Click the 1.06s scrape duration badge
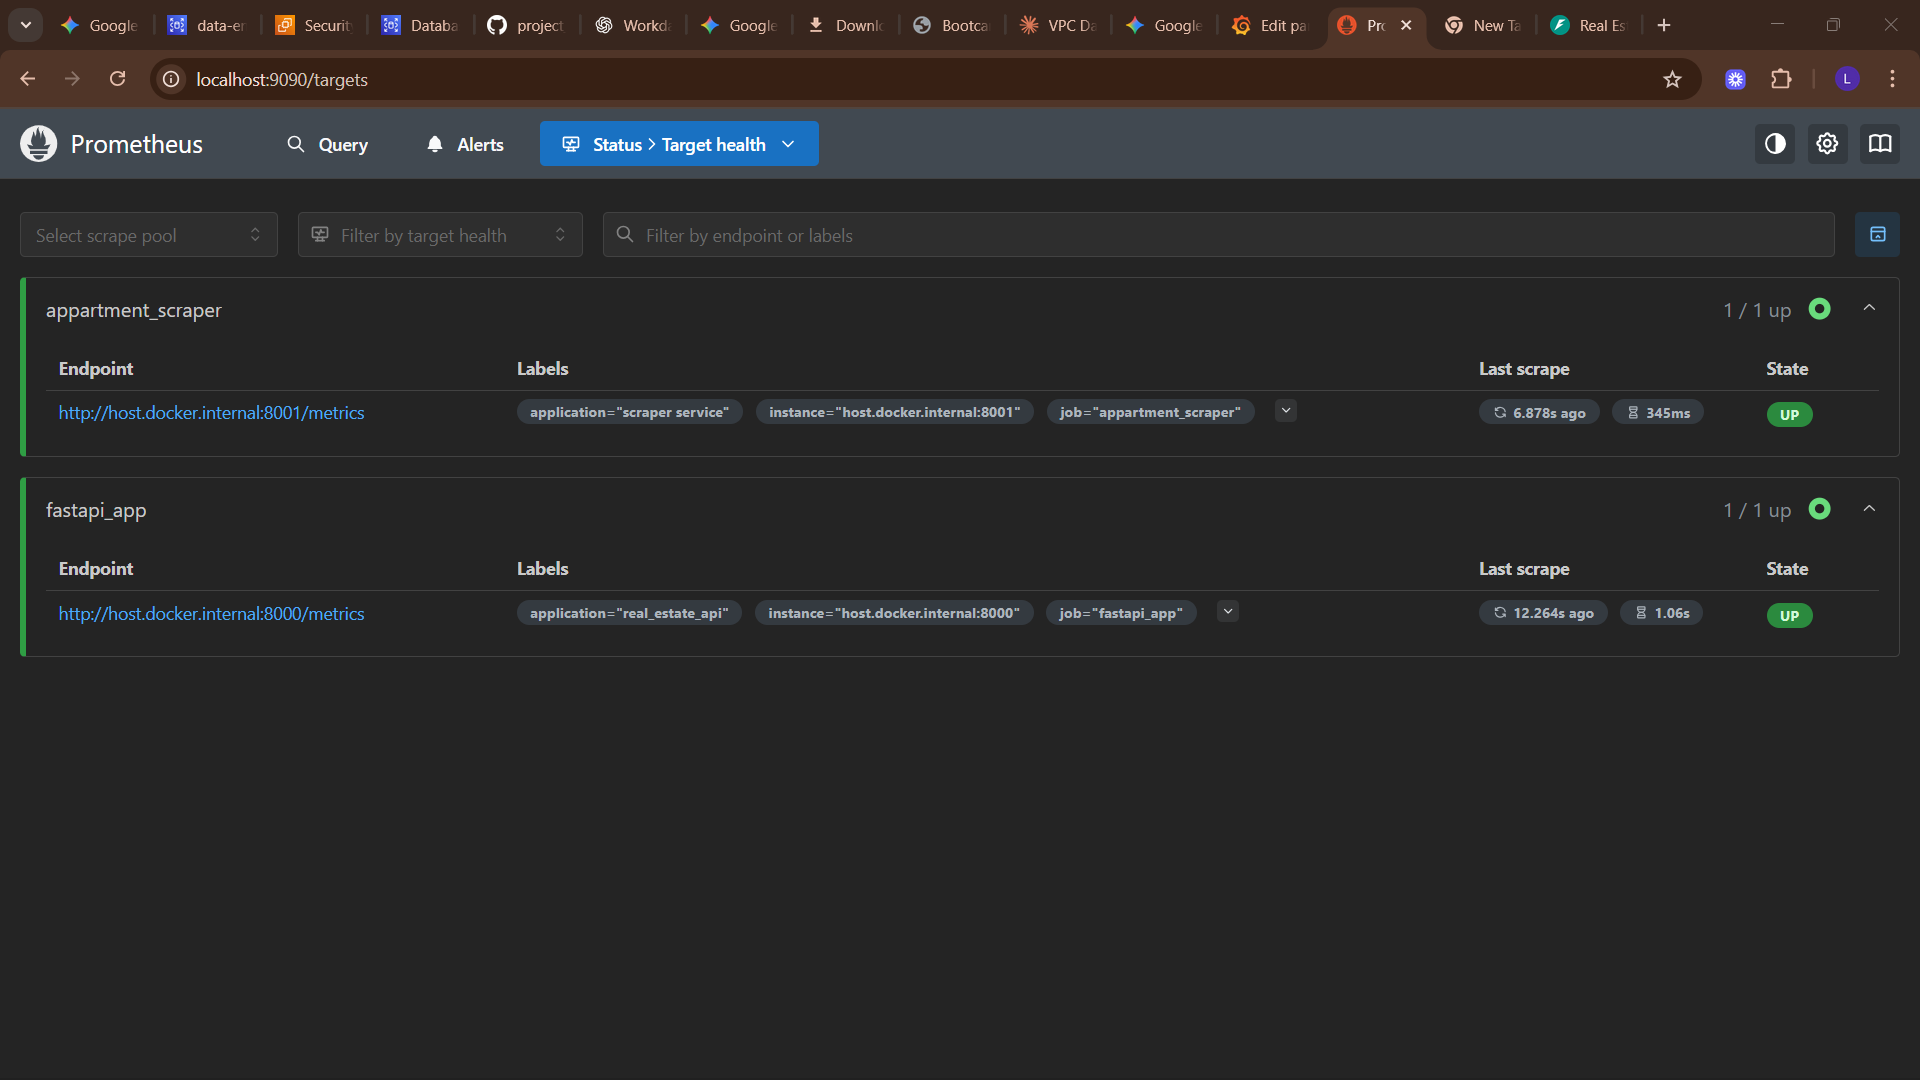The image size is (1920, 1080). point(1661,613)
